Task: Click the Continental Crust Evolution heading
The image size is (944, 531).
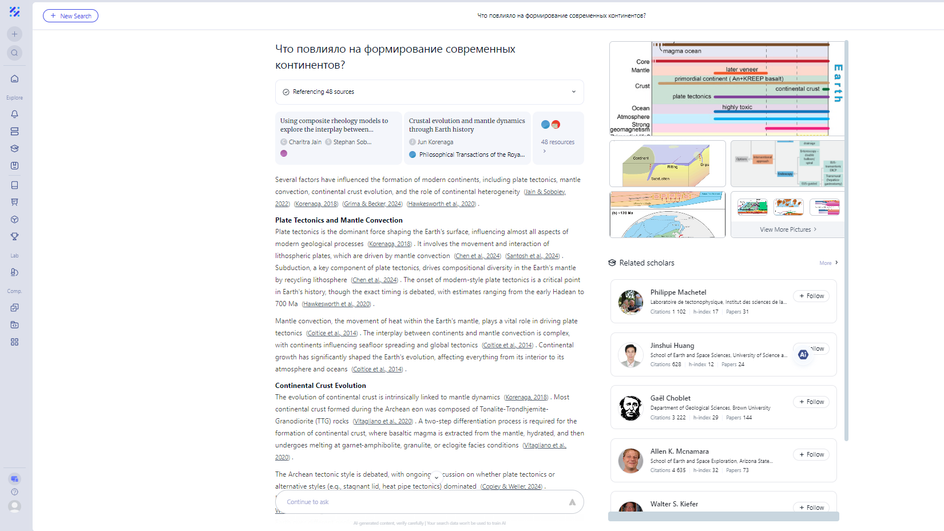Action: [320, 385]
